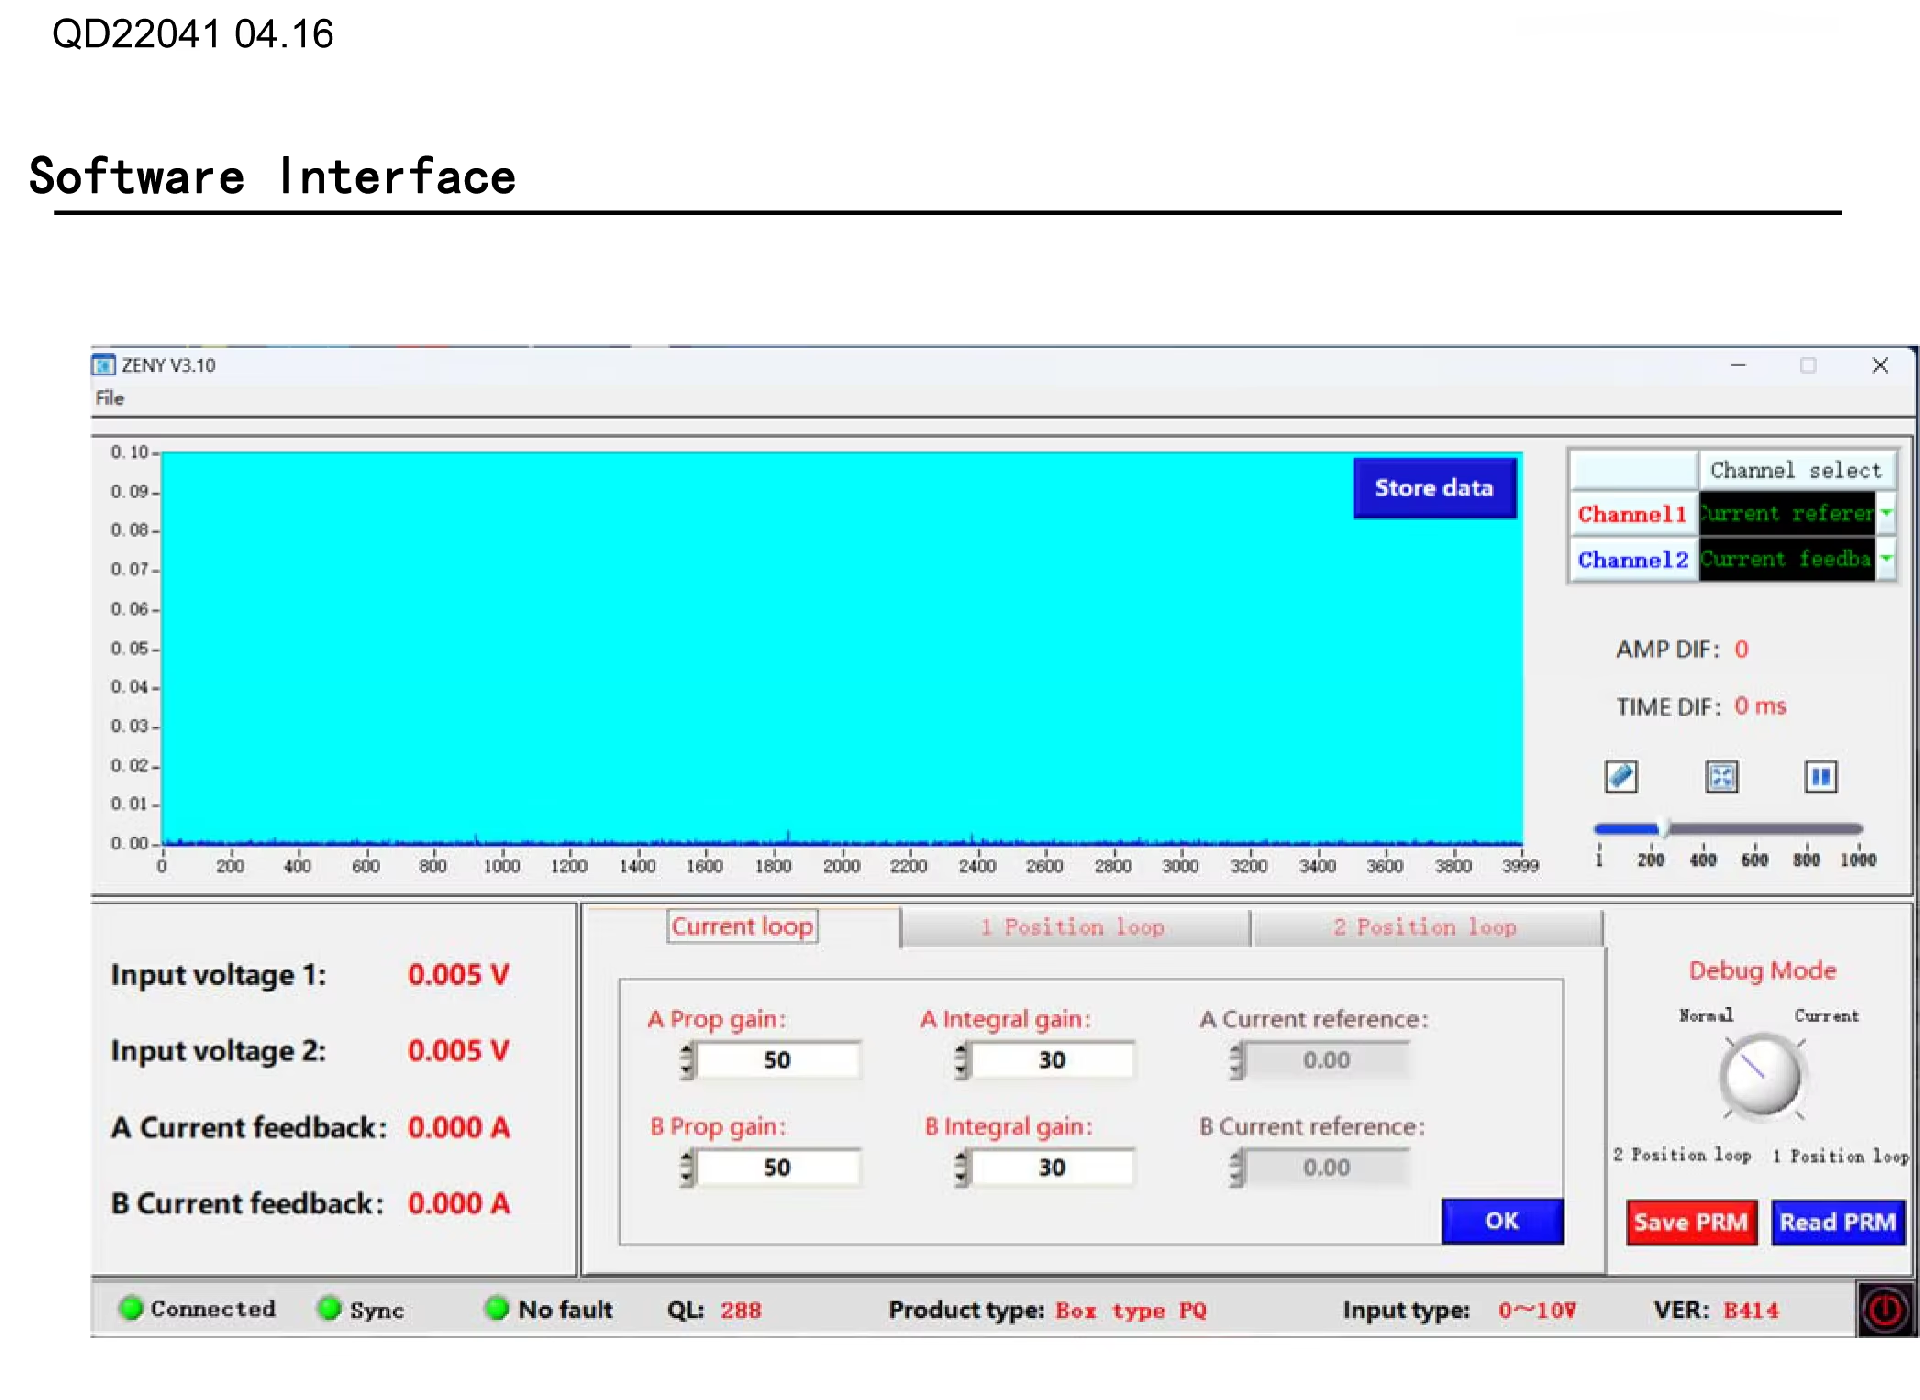Click the time scale slider handle

(1663, 828)
